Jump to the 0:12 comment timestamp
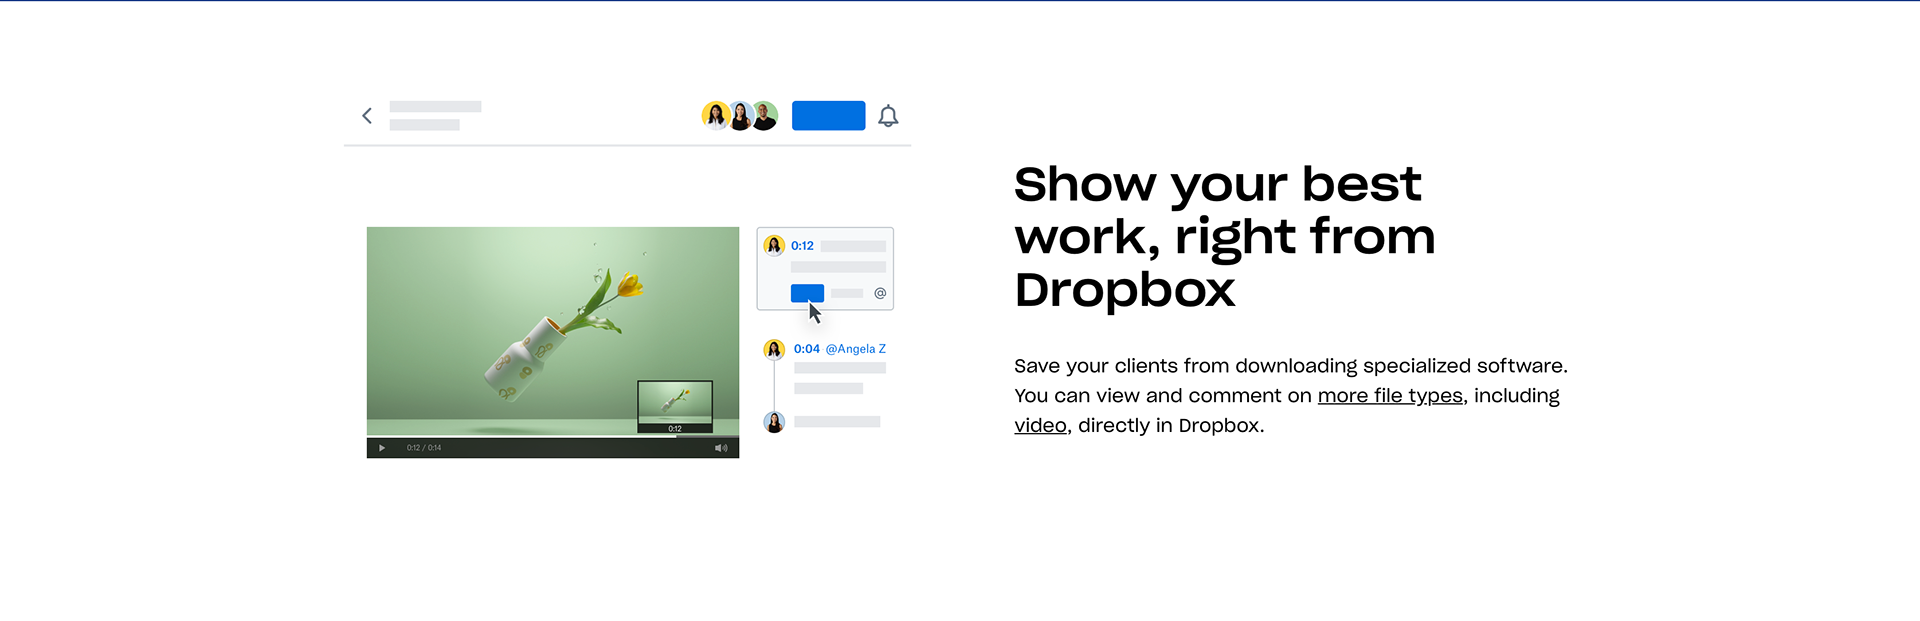The width and height of the screenshot is (1920, 621). [x=802, y=246]
